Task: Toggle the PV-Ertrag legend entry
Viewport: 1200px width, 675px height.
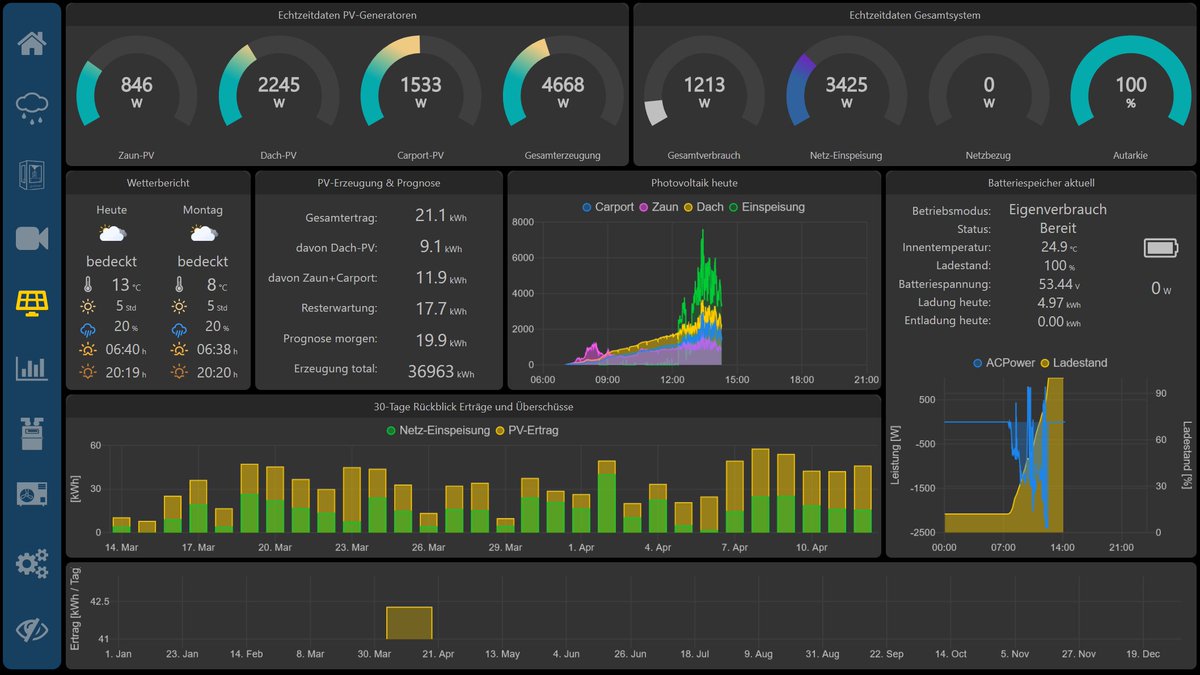Action: (x=527, y=430)
